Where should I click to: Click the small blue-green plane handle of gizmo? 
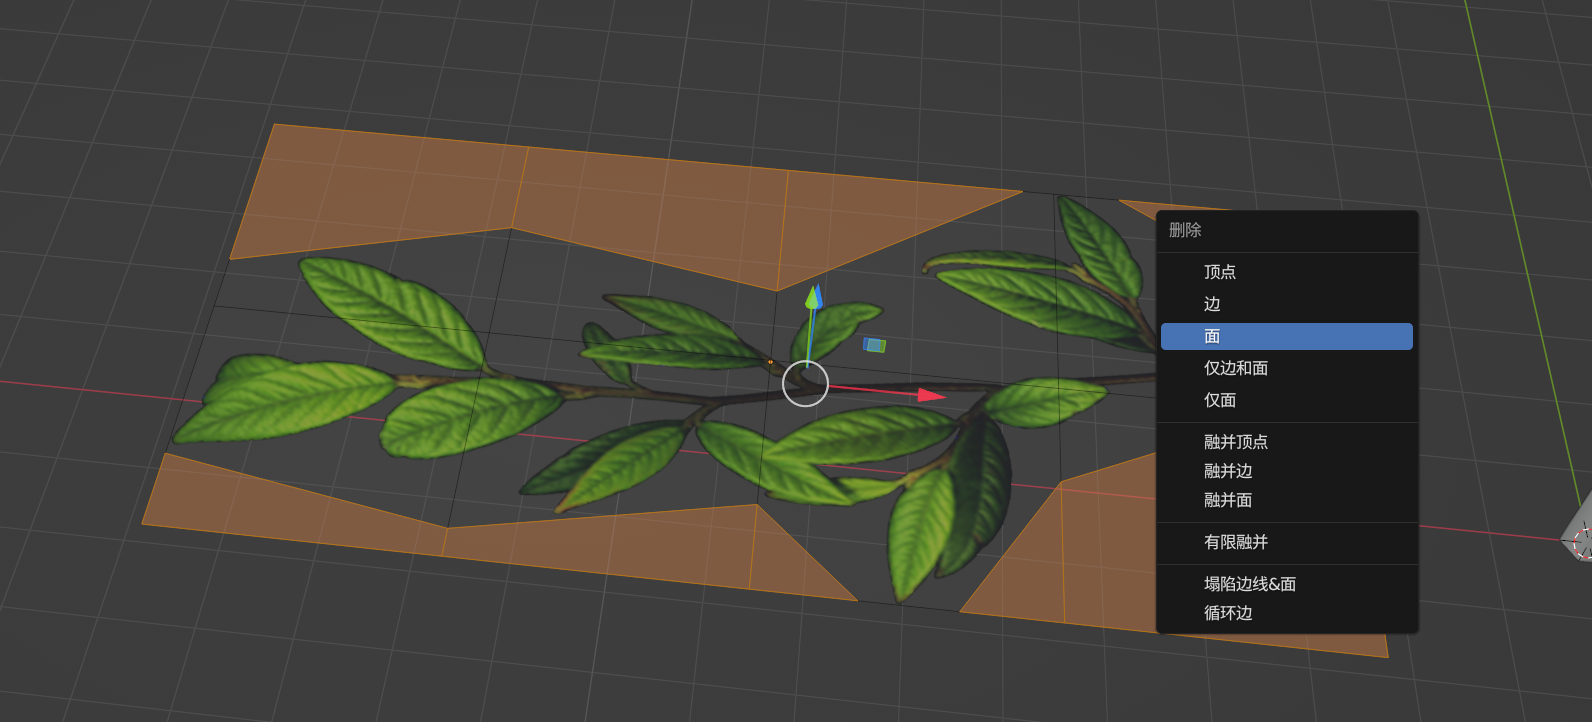tap(874, 345)
